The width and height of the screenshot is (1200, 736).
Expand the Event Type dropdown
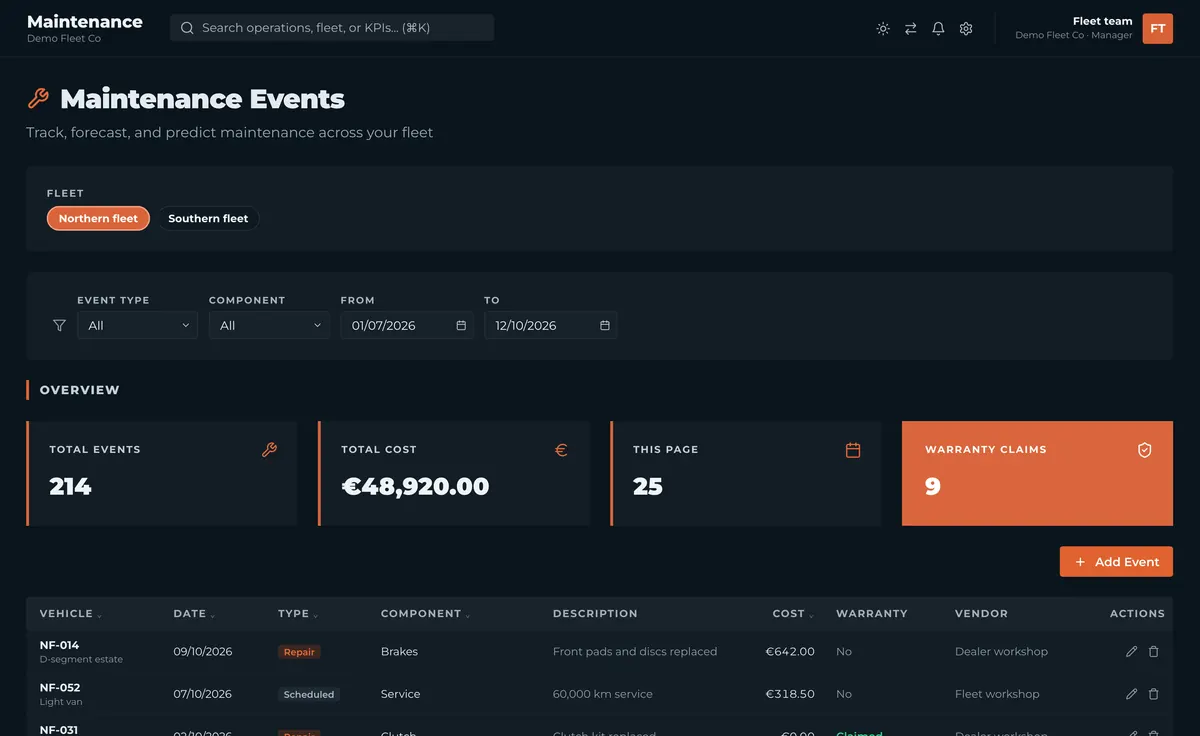[137, 326]
